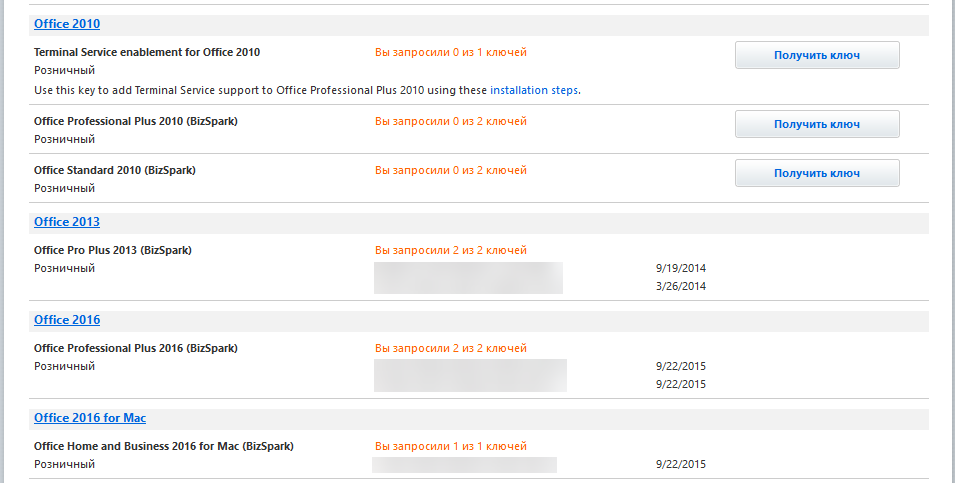Click the 'Вы запросили 1 из 1 ключей' status

tap(450, 446)
